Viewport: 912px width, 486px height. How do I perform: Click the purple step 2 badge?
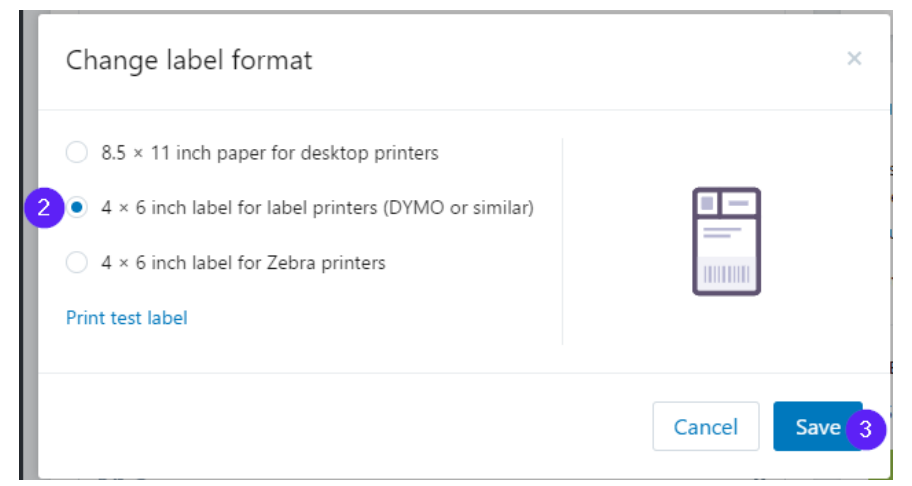(44, 208)
